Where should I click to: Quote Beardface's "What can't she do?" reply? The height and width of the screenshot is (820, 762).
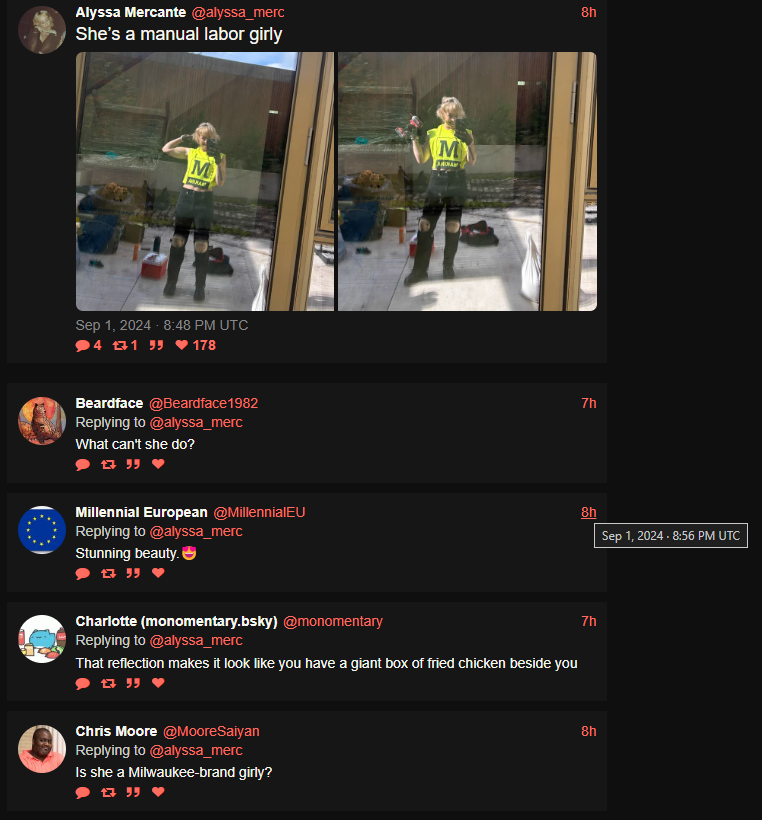coord(133,464)
